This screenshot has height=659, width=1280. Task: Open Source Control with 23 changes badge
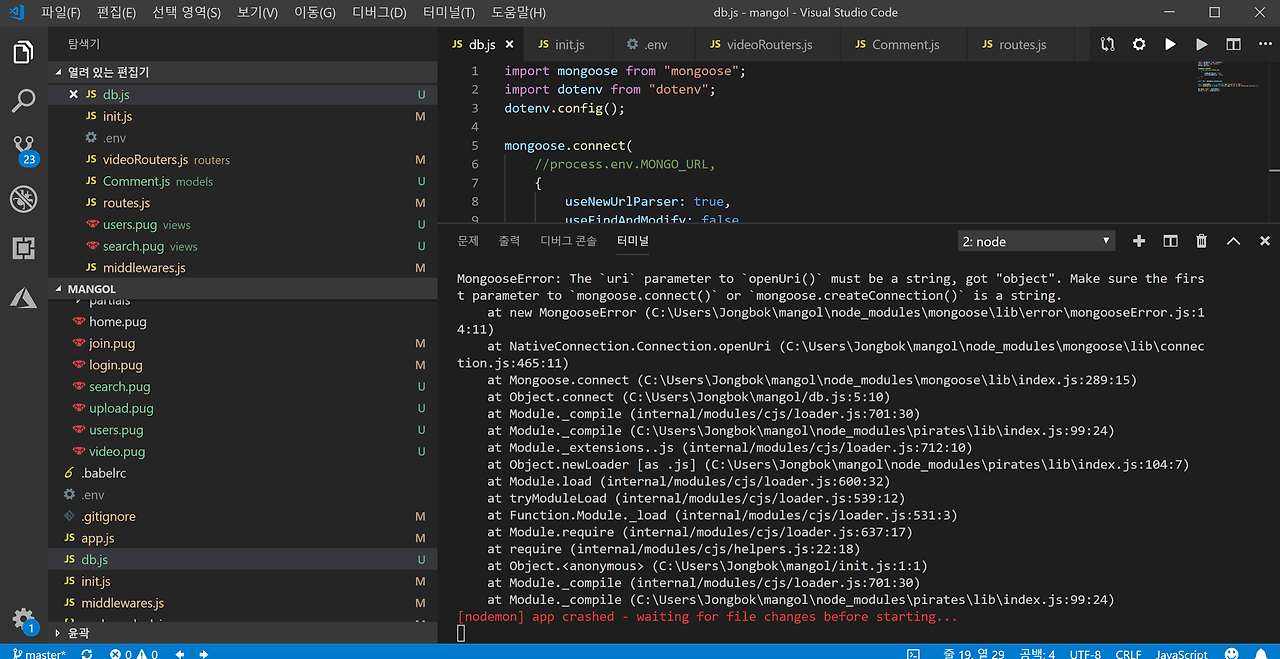coord(23,149)
